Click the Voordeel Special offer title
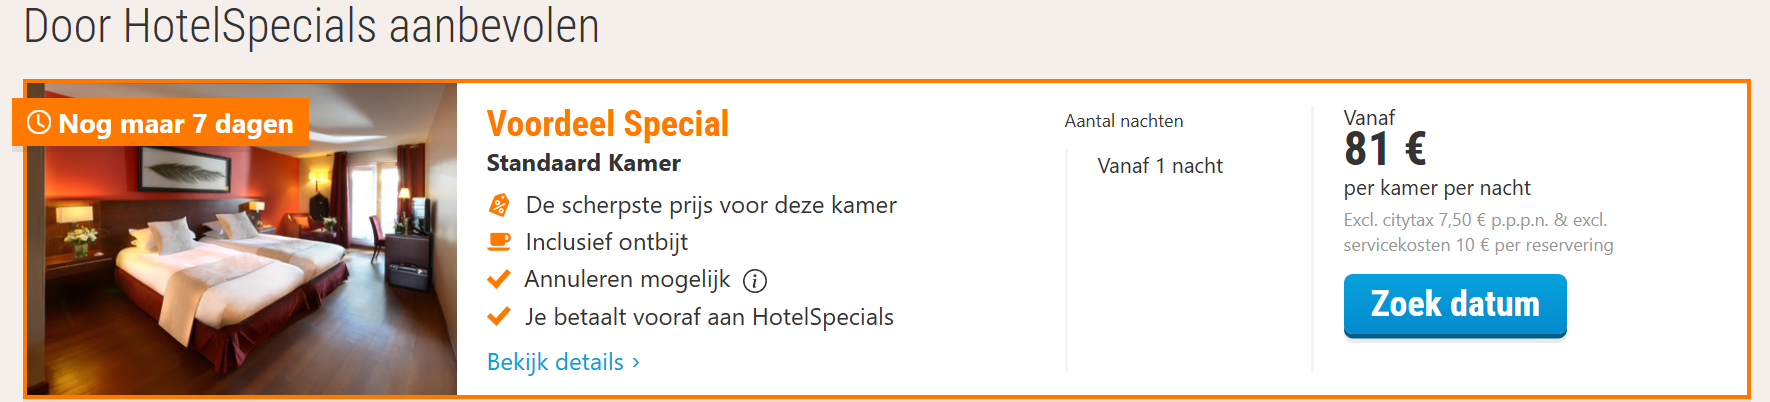Viewport: 1770px width, 402px height. pos(607,124)
